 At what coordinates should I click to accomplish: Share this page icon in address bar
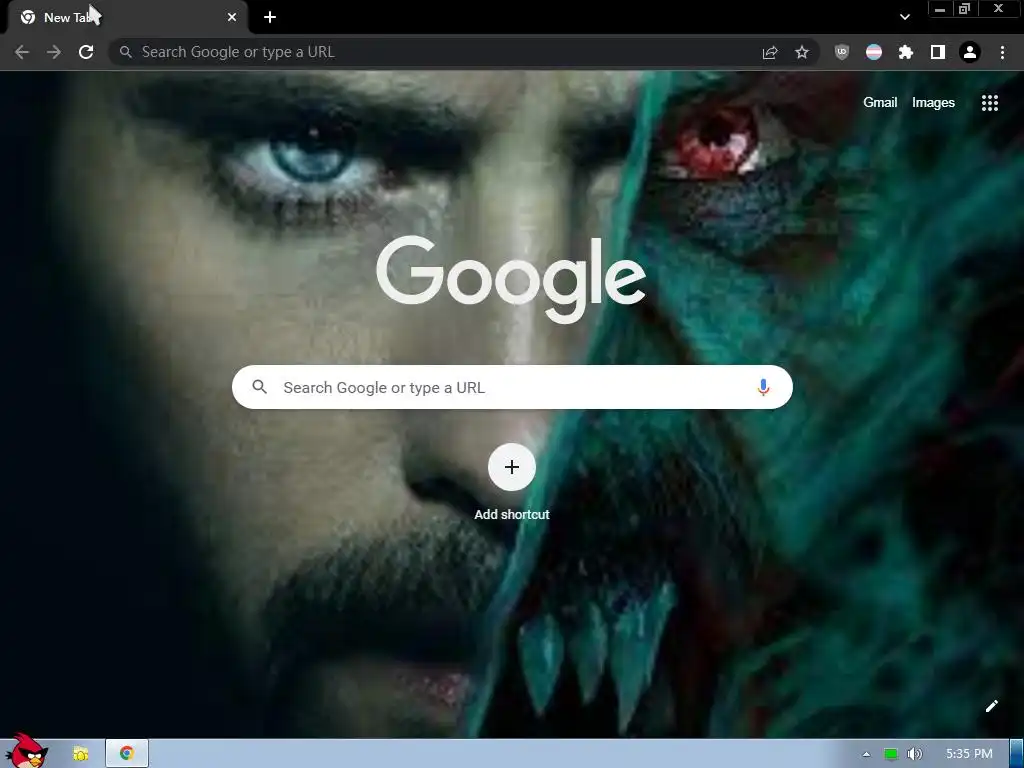pyautogui.click(x=770, y=52)
